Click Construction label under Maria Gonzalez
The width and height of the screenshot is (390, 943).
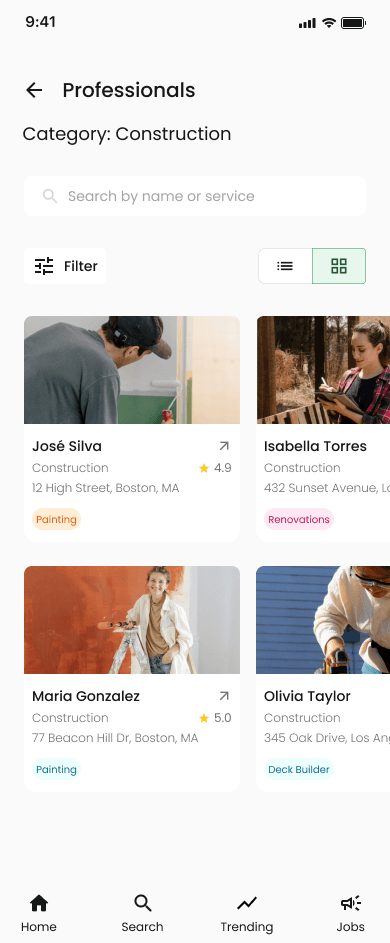click(70, 718)
